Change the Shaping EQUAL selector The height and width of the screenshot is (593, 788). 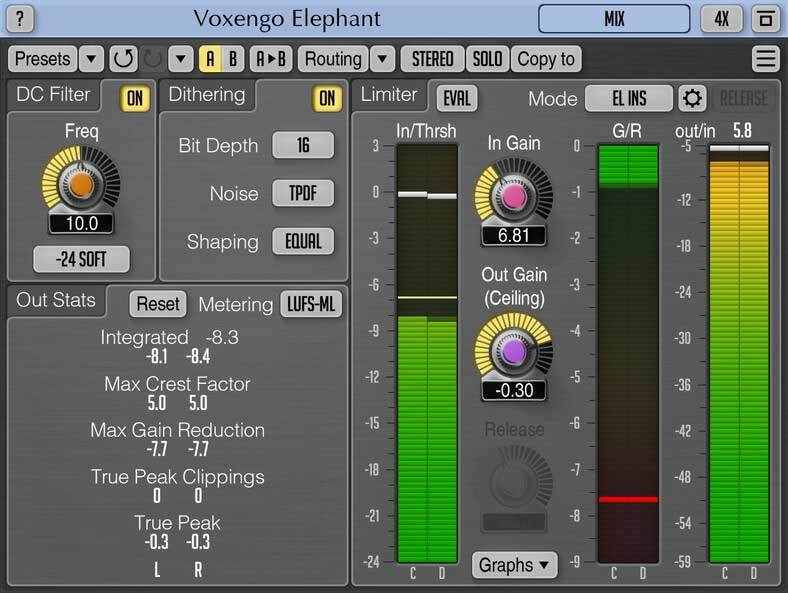point(303,241)
